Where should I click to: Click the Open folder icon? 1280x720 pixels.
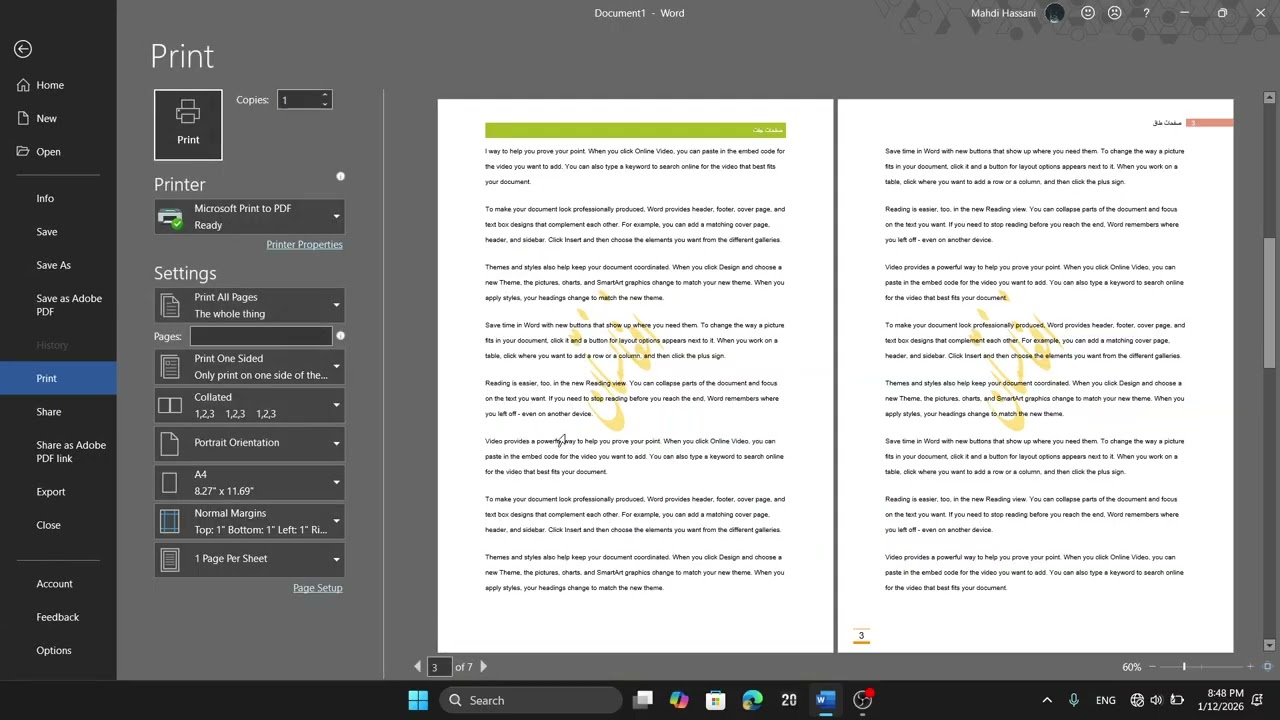(x=23, y=152)
